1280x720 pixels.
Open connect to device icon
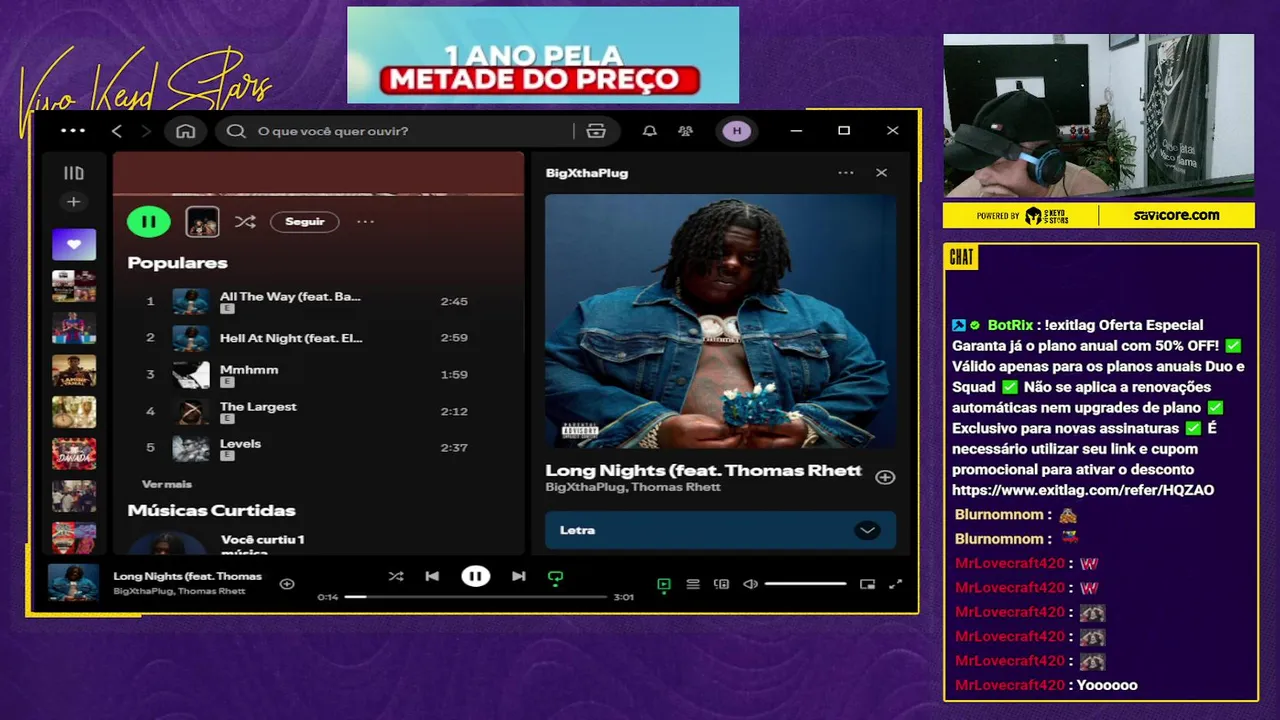721,584
